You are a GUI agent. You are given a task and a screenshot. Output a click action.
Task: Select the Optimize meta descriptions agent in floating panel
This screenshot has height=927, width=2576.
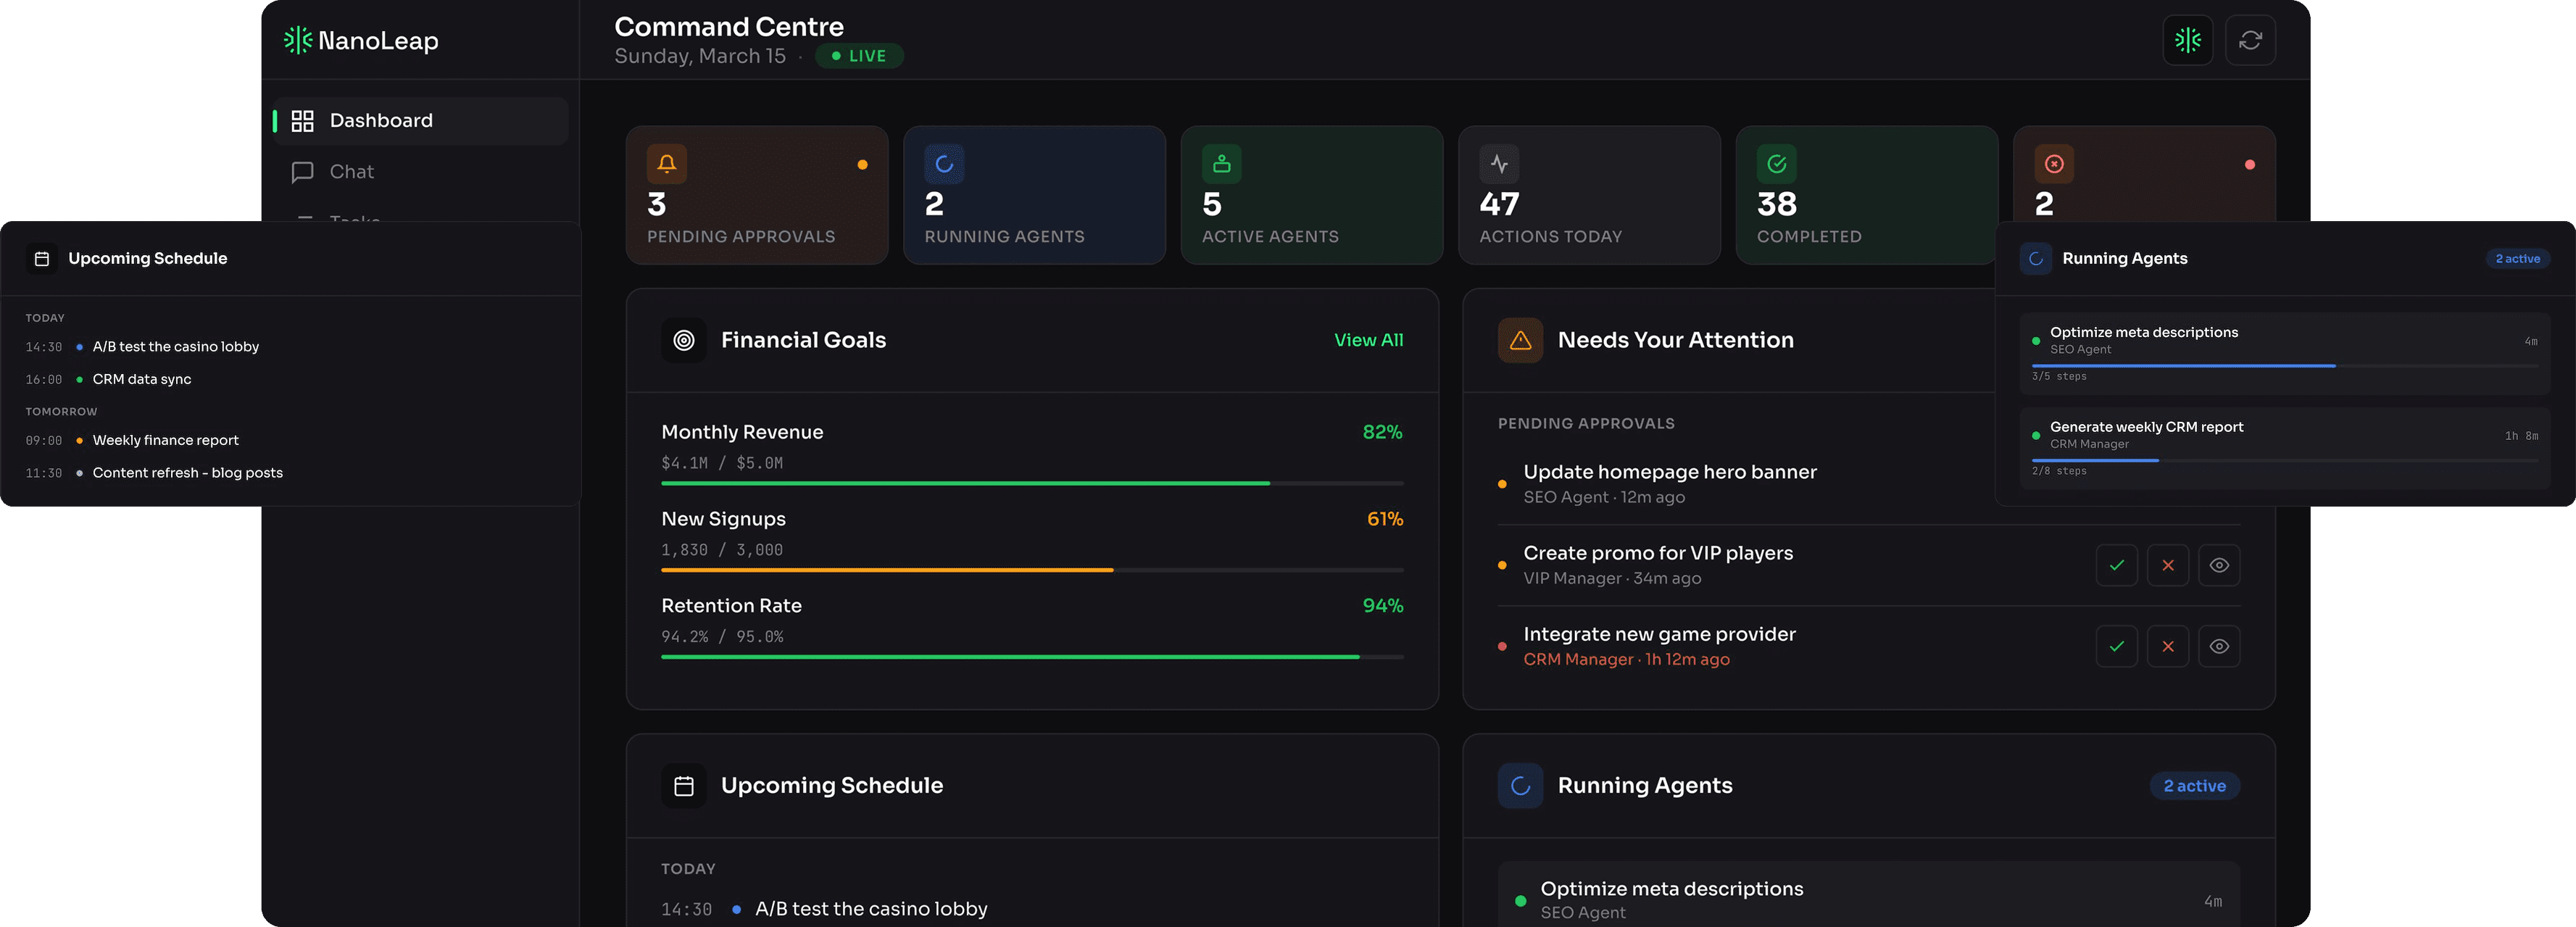(x=2143, y=333)
